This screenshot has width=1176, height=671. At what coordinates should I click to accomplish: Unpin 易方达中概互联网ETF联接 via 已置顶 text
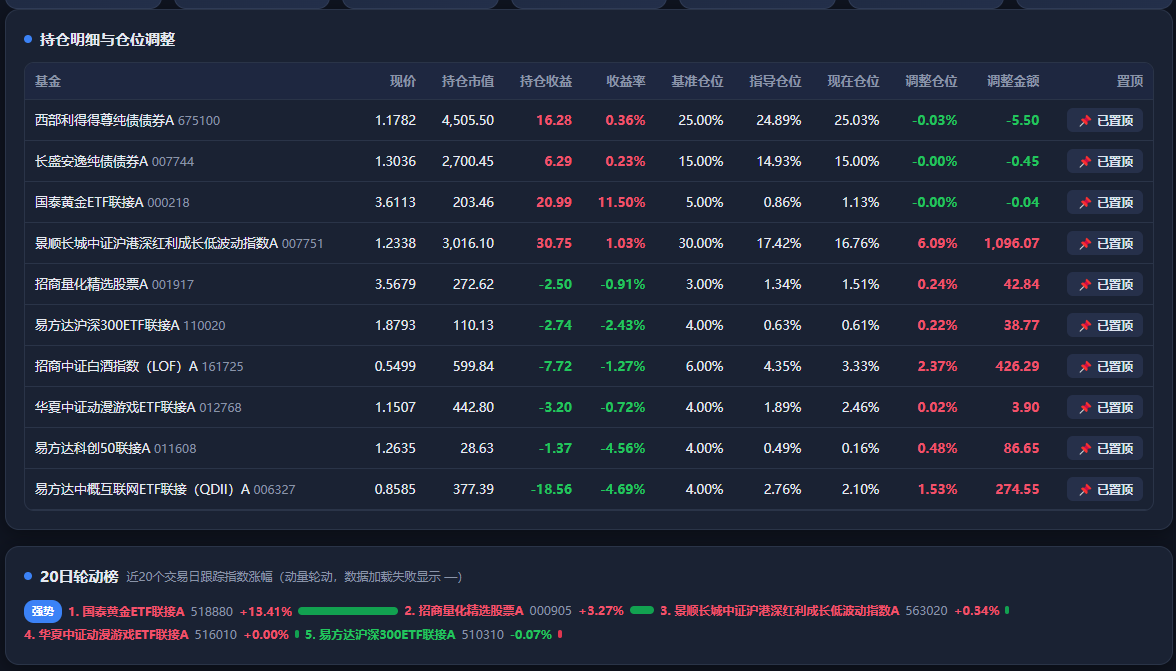[1114, 490]
